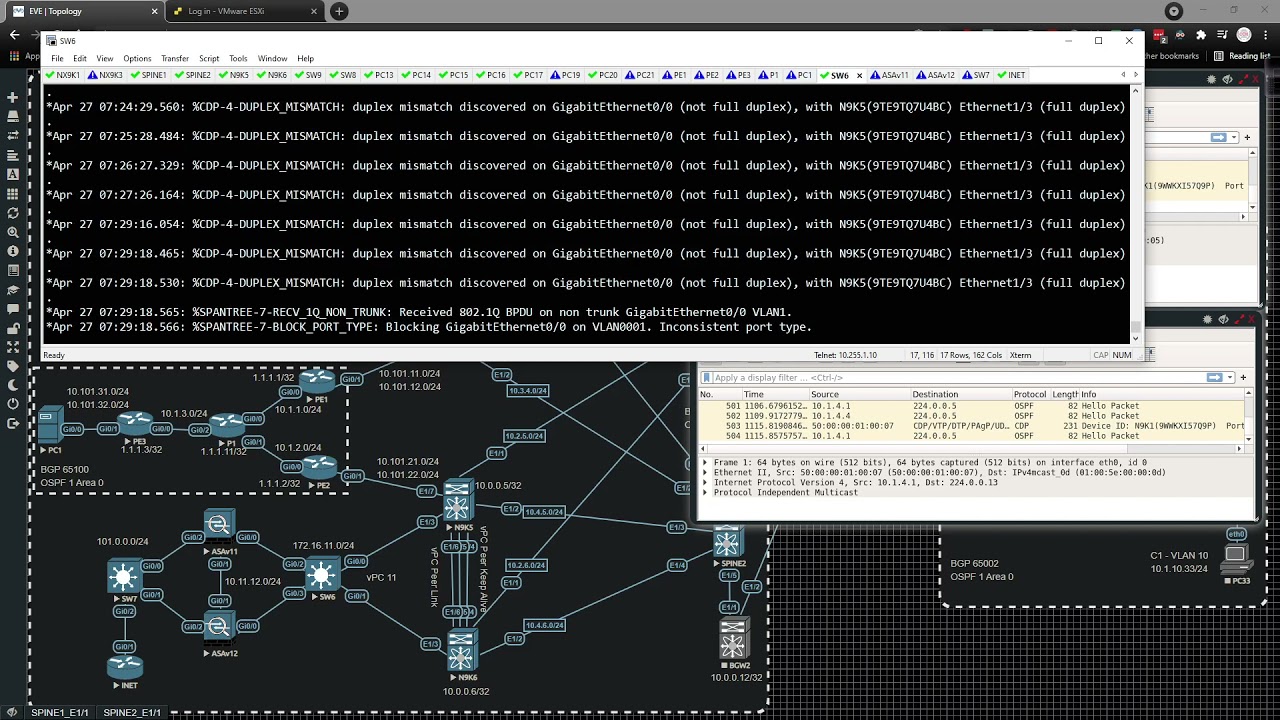This screenshot has width=1280, height=720.
Task: Open the File menu in SW6 terminal
Action: 57,59
